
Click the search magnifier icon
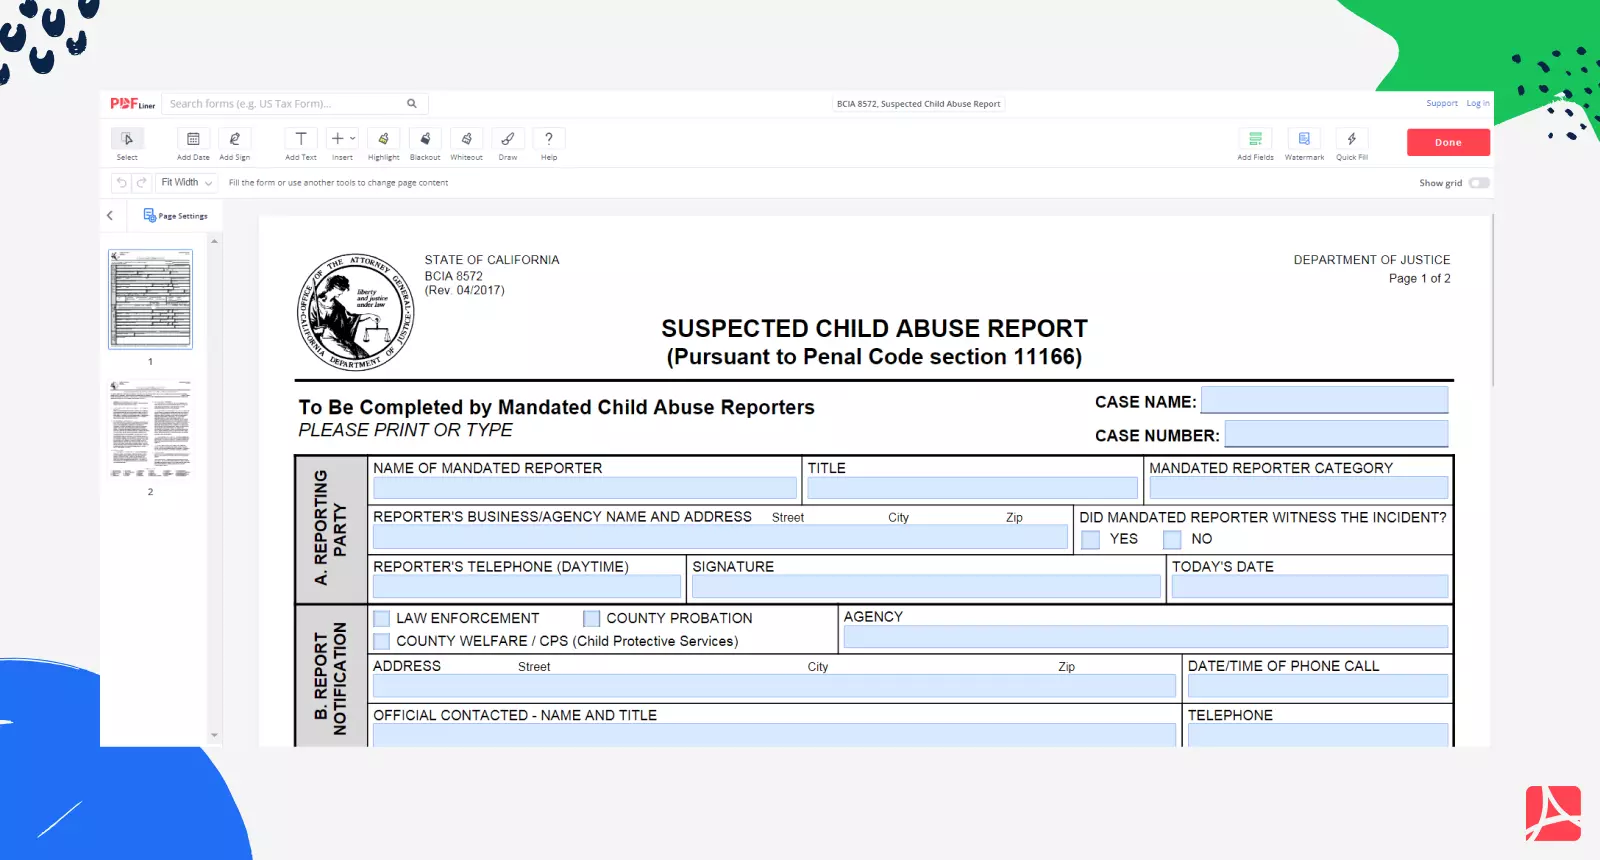click(411, 104)
